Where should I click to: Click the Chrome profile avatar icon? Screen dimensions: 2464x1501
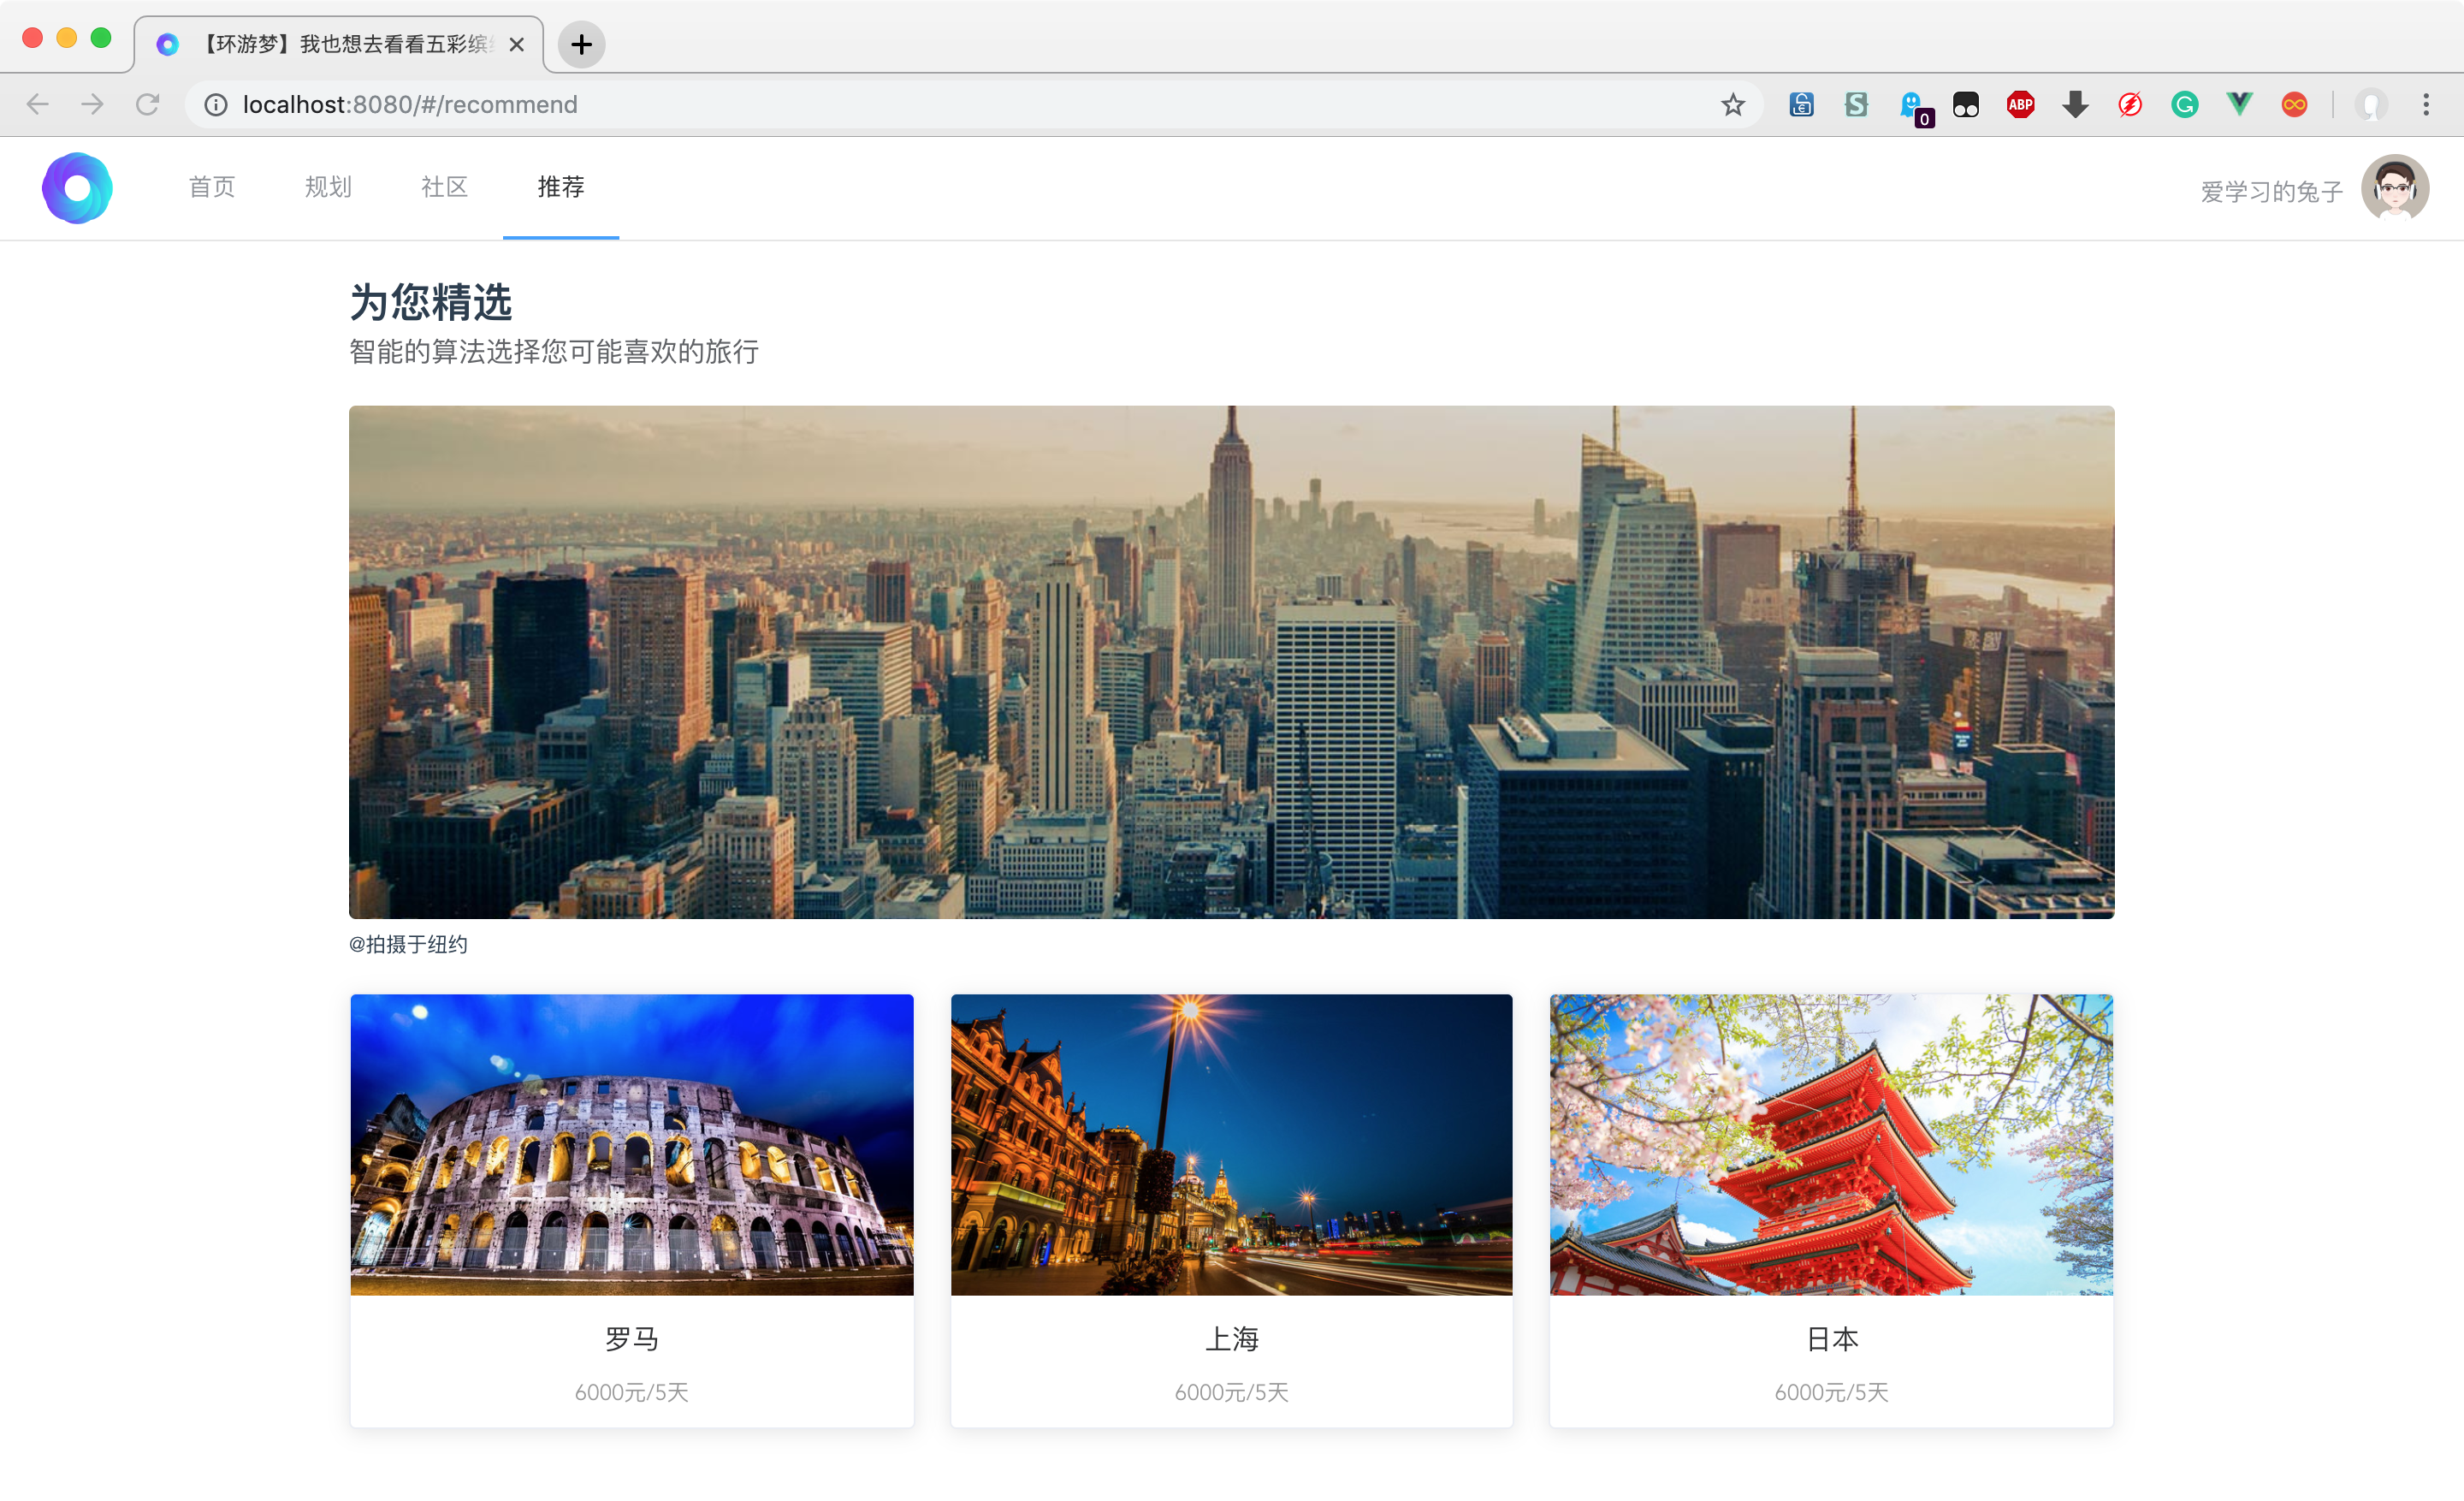[2371, 105]
